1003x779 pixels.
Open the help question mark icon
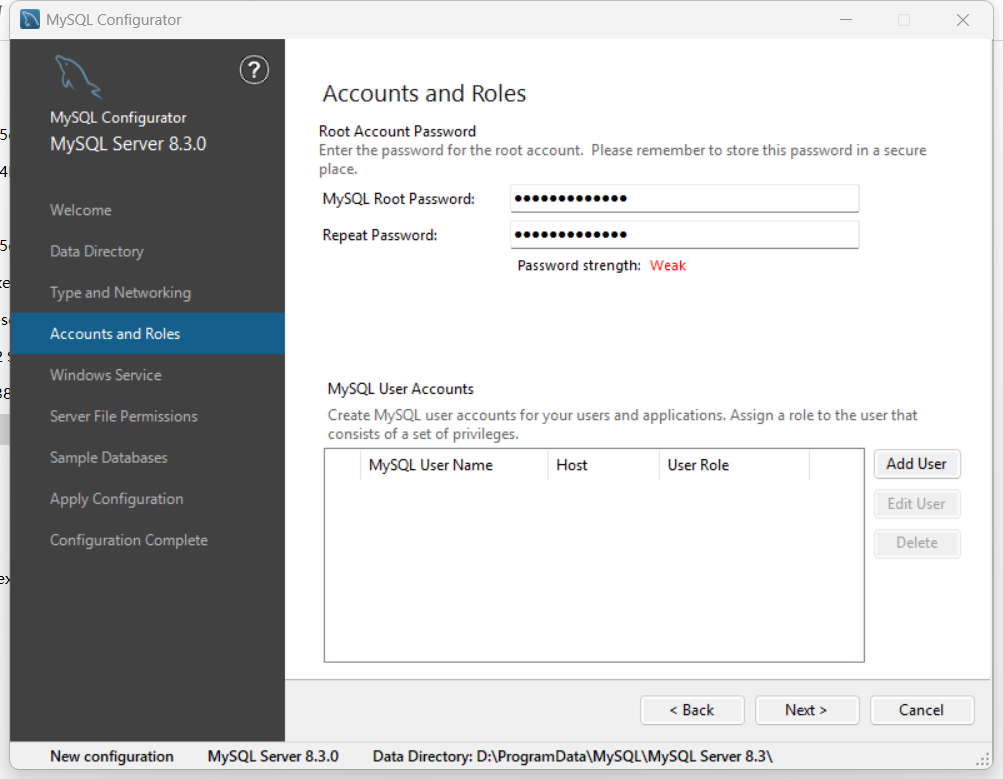(x=254, y=70)
